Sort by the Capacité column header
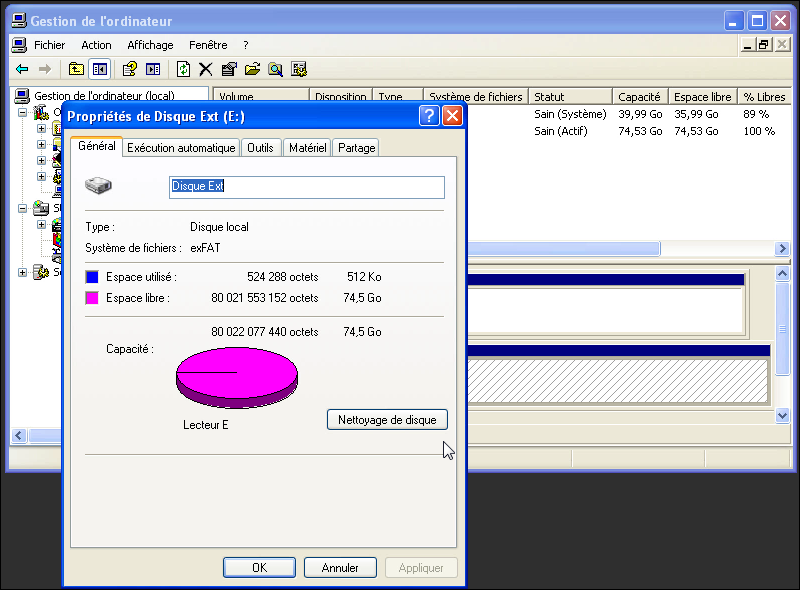Viewport: 800px width, 590px height. [x=640, y=96]
